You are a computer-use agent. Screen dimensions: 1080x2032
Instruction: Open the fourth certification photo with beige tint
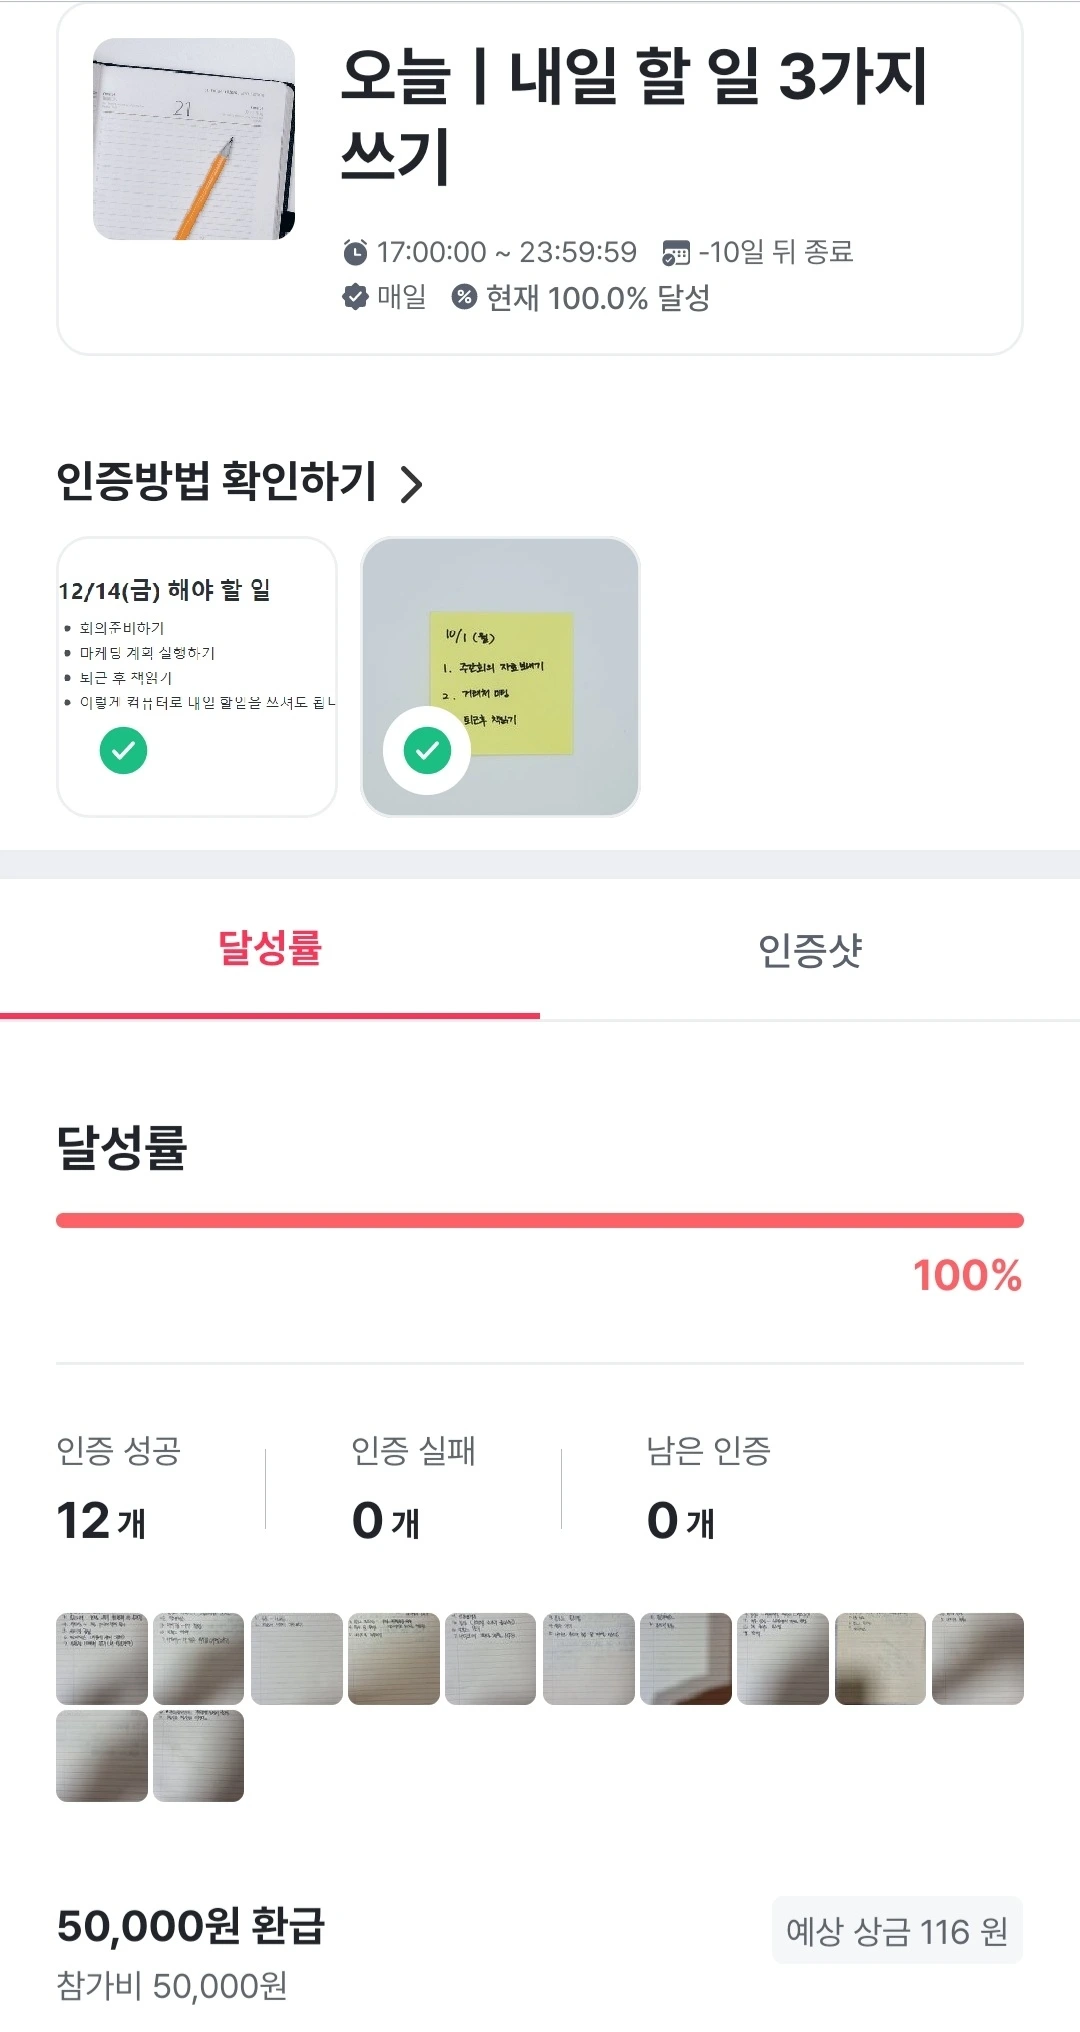coord(394,1658)
